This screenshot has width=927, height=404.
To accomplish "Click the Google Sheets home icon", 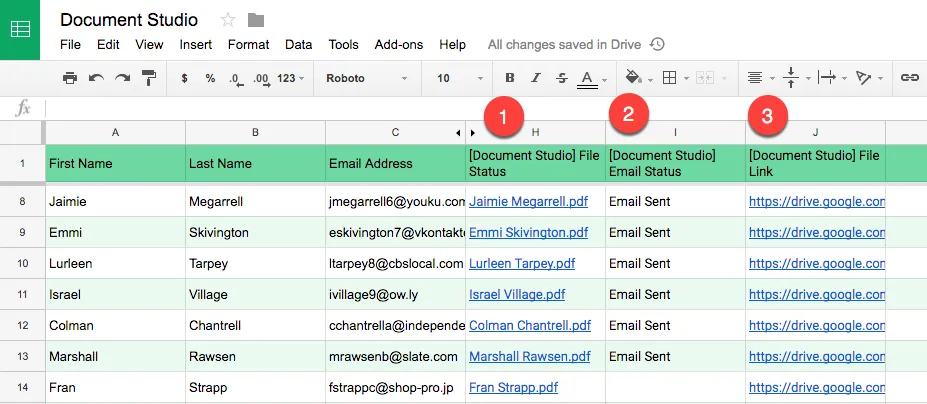I will pos(20,30).
